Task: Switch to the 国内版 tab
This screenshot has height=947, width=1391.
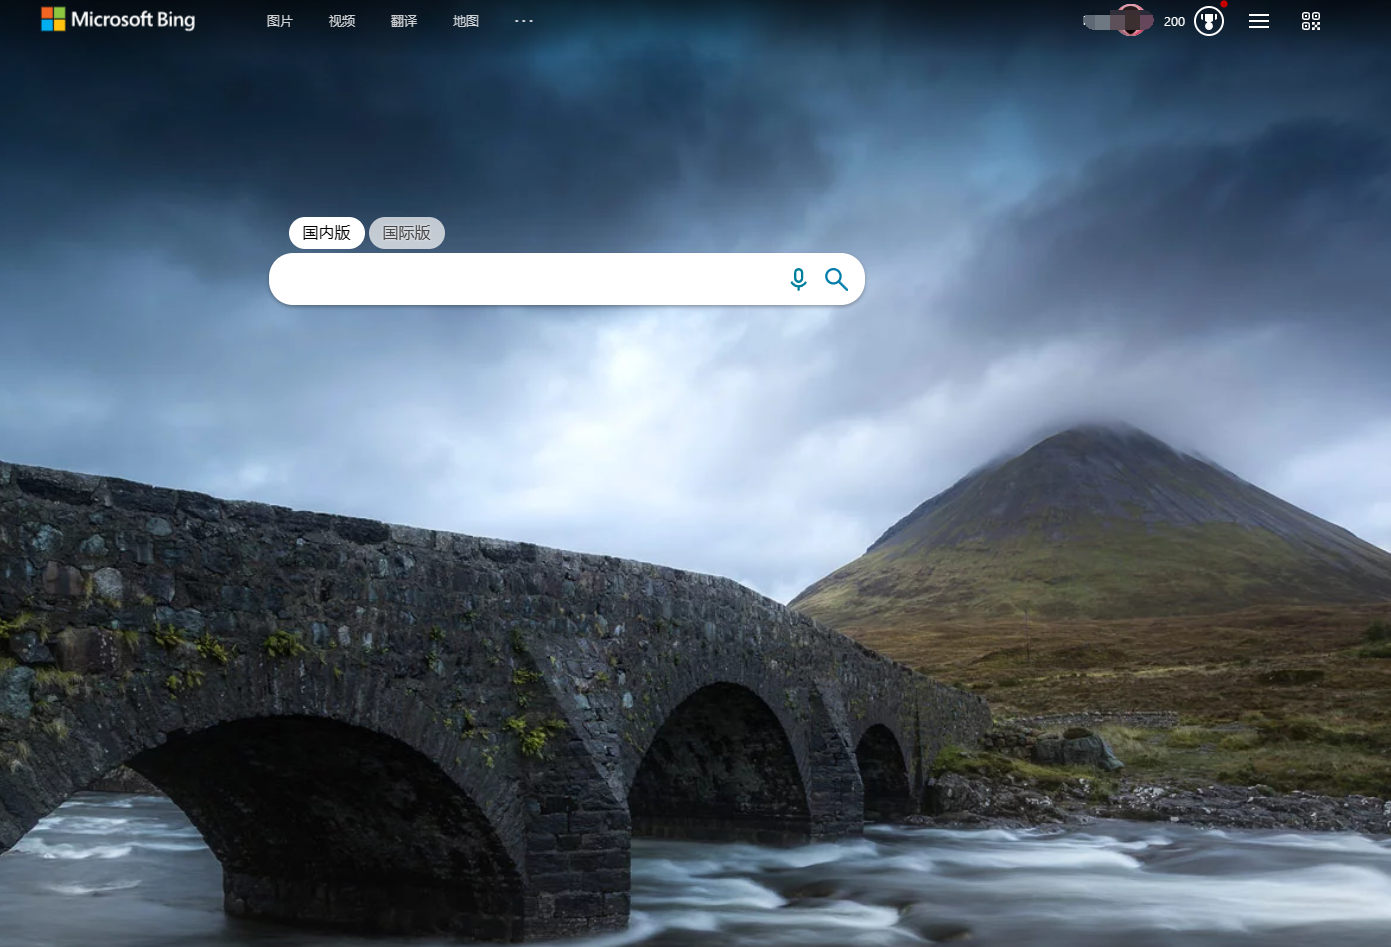Action: 327,233
